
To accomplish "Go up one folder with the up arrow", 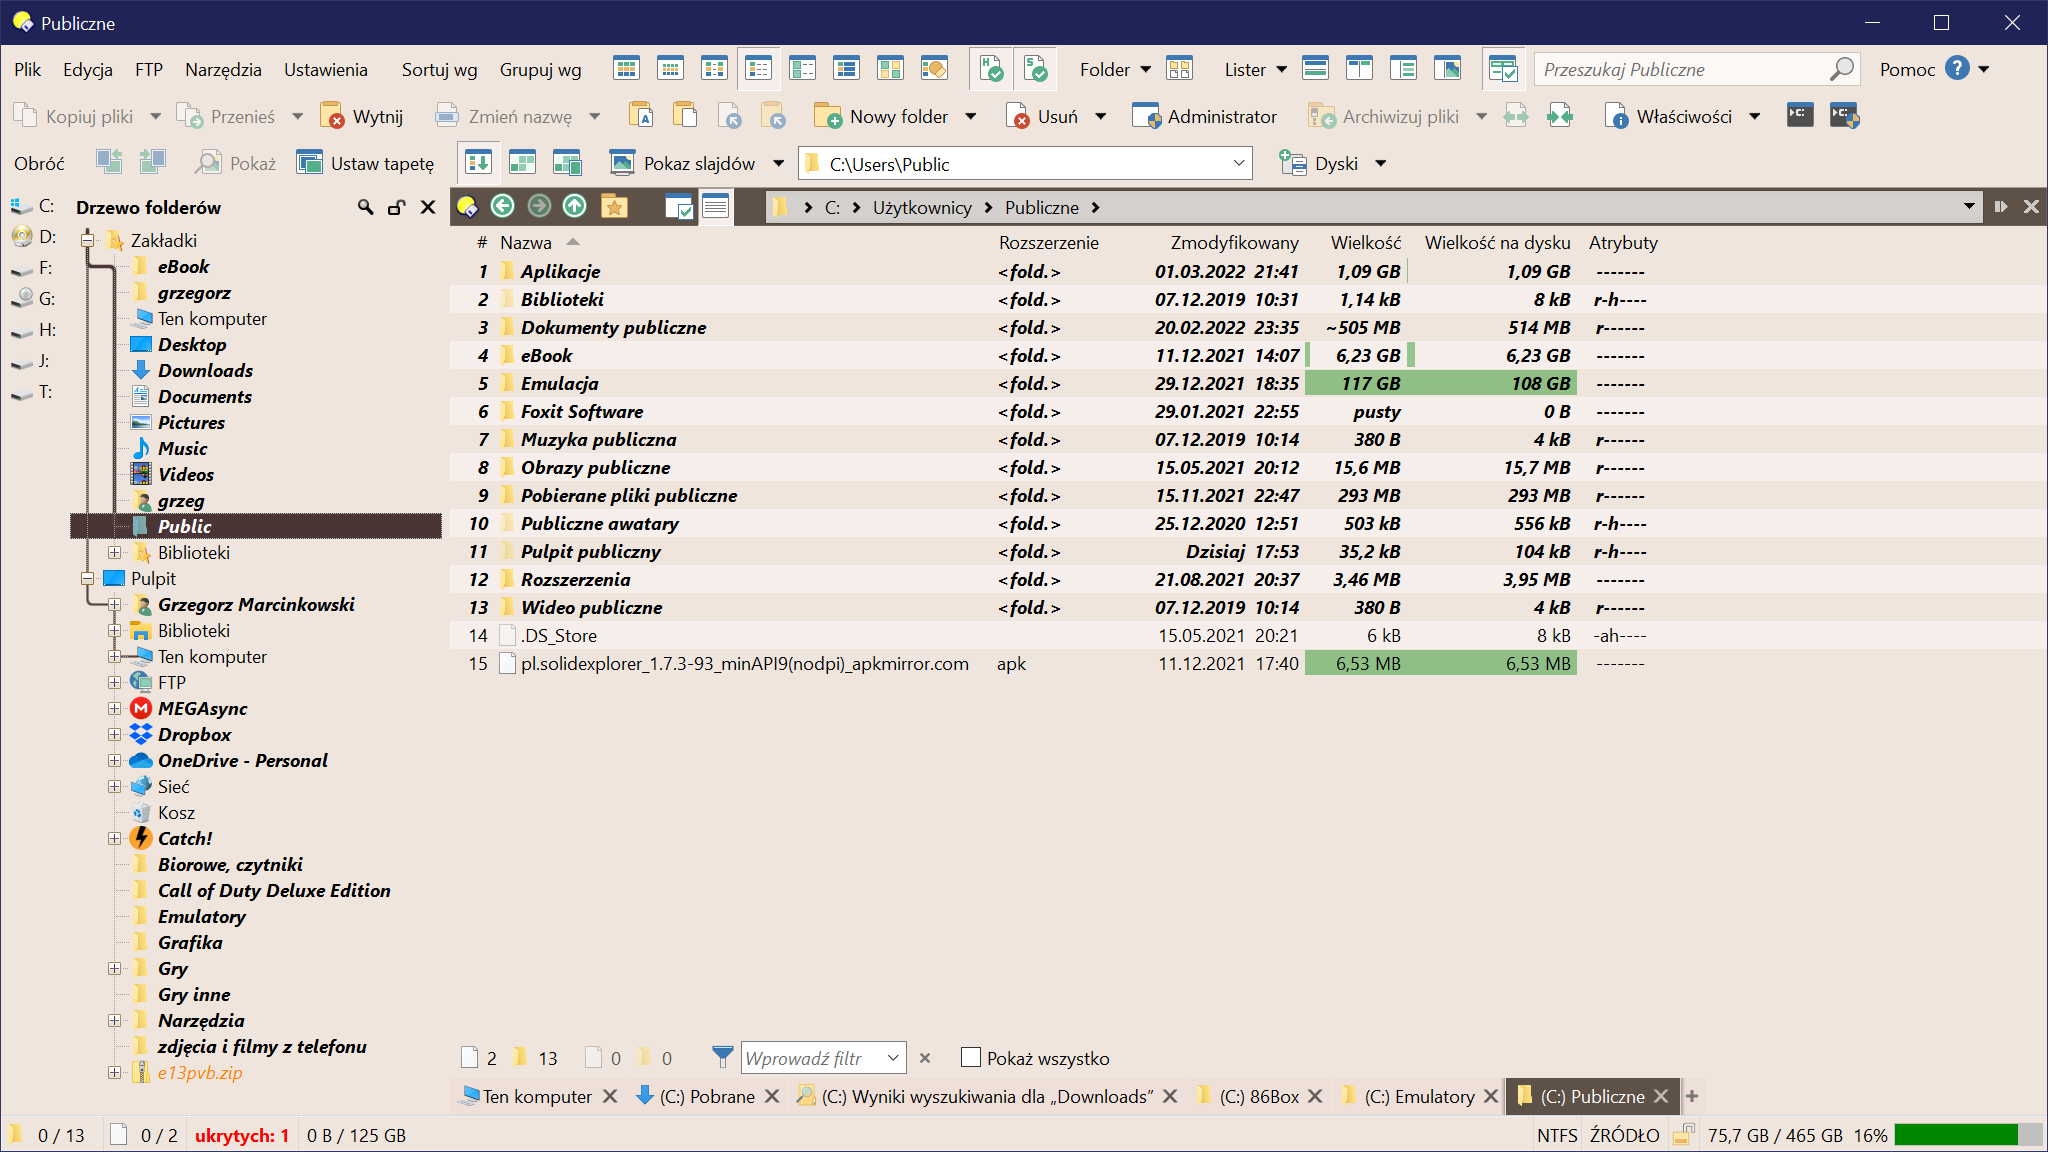I will click(575, 206).
